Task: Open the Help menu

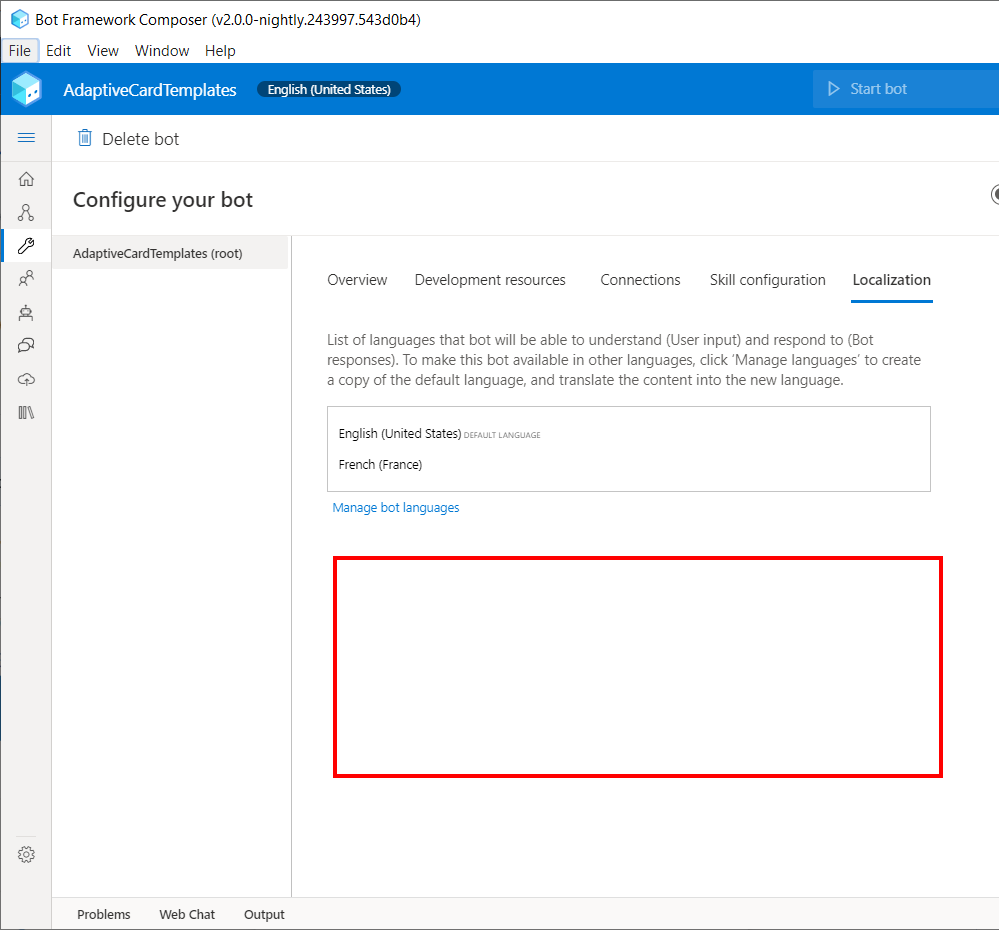Action: click(220, 50)
